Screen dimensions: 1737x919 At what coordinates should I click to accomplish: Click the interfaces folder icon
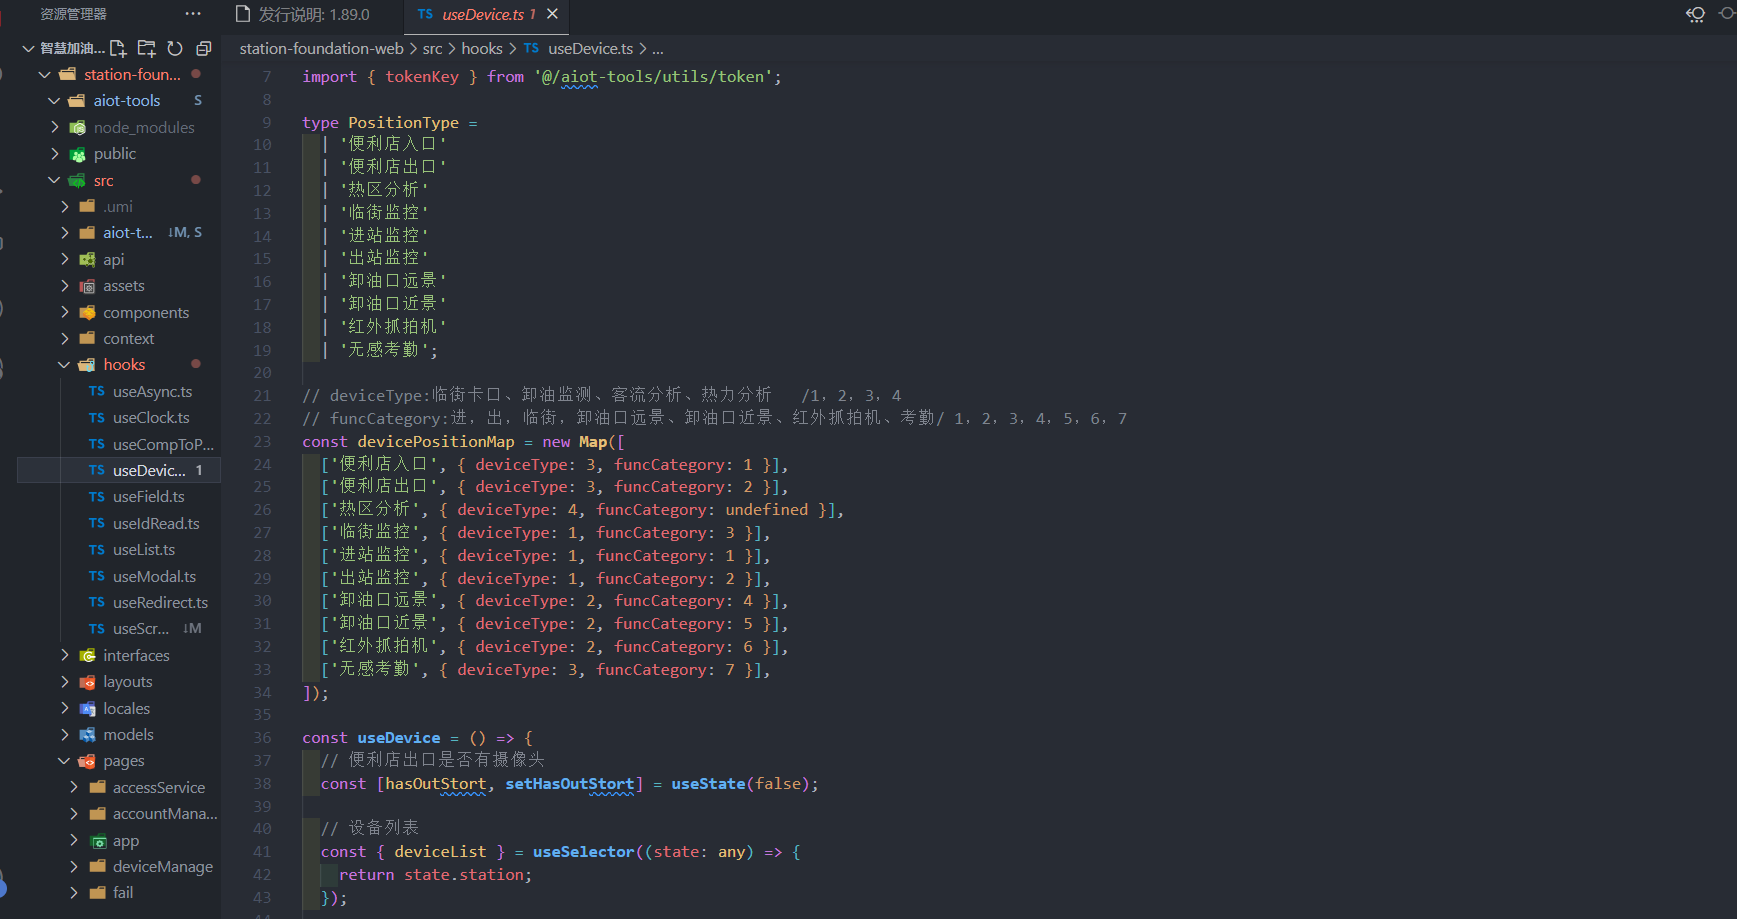click(87, 655)
